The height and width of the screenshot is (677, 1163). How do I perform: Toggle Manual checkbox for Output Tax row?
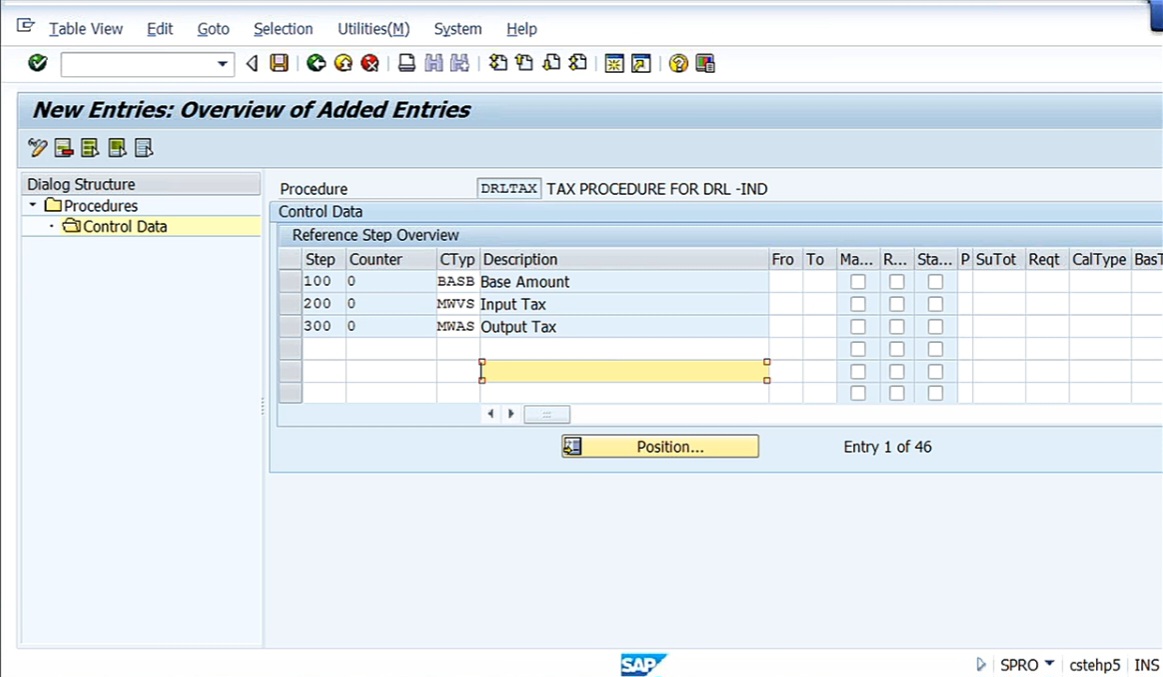coord(858,326)
